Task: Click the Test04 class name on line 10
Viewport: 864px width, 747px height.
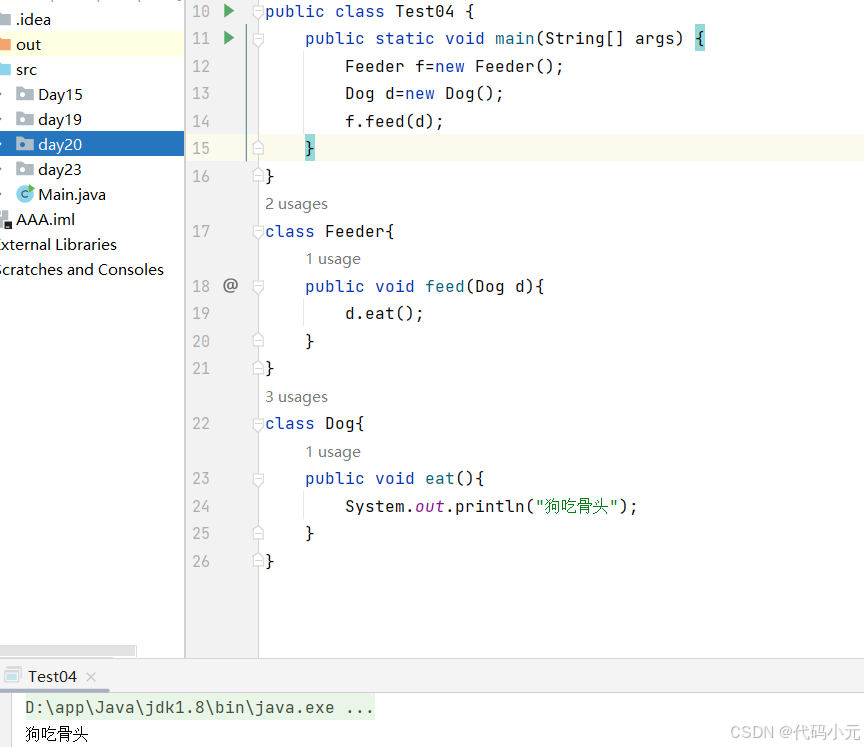Action: [x=424, y=12]
